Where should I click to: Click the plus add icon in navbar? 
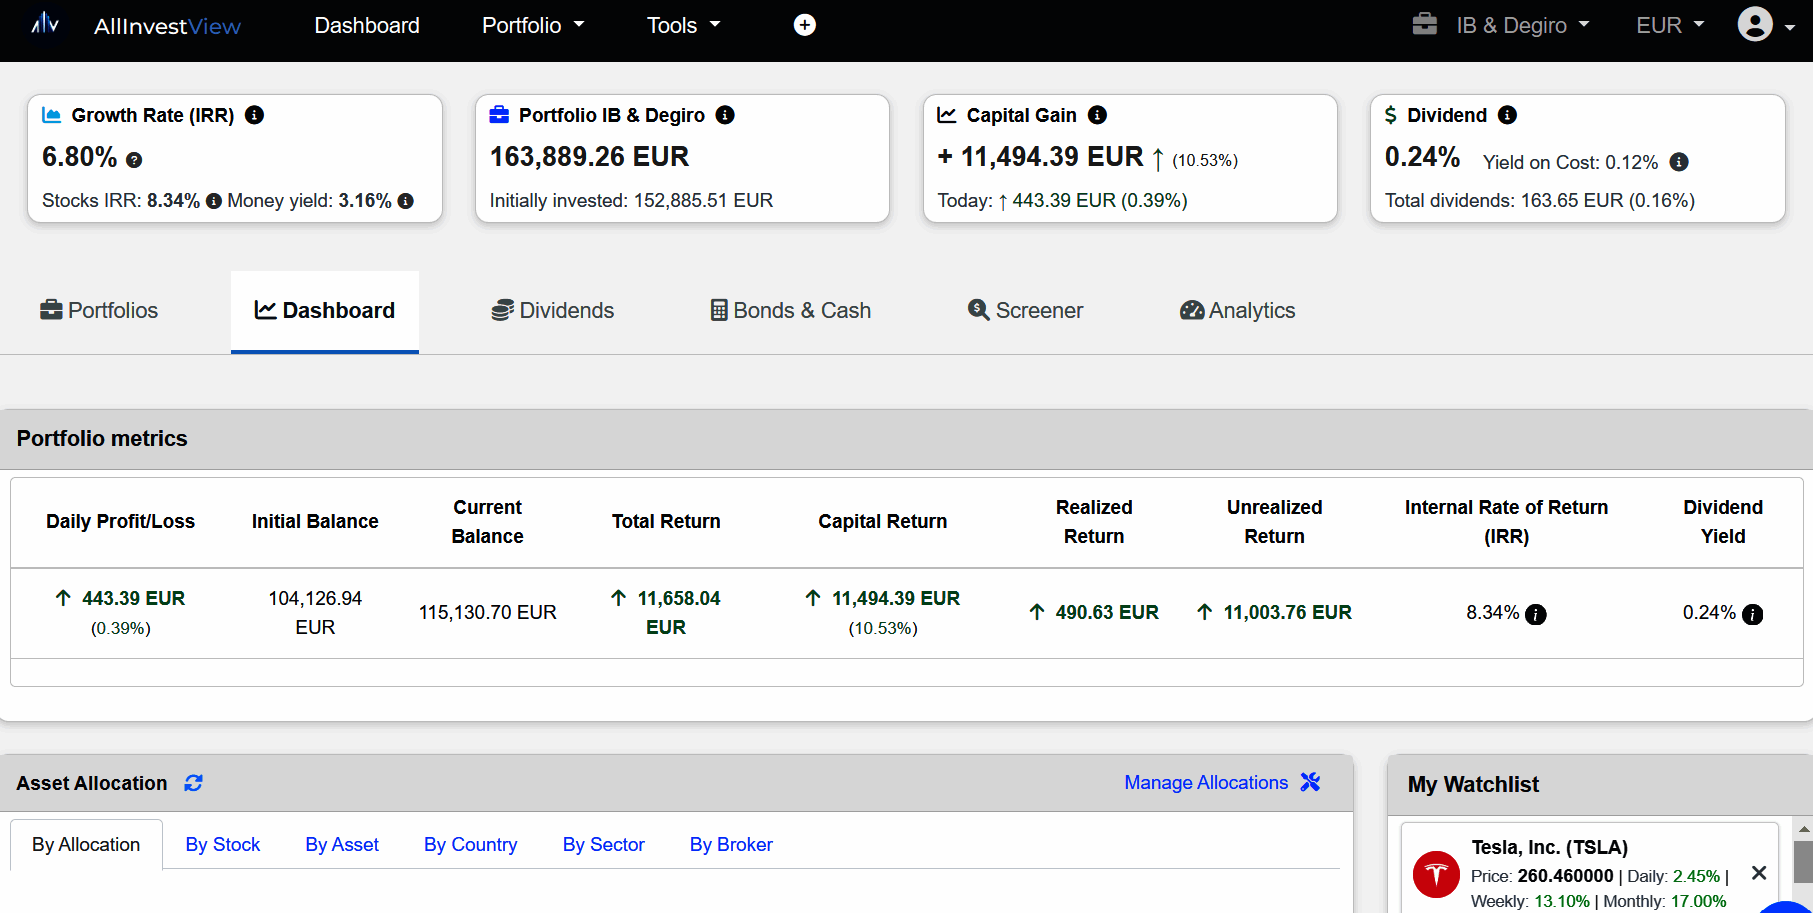tap(805, 25)
